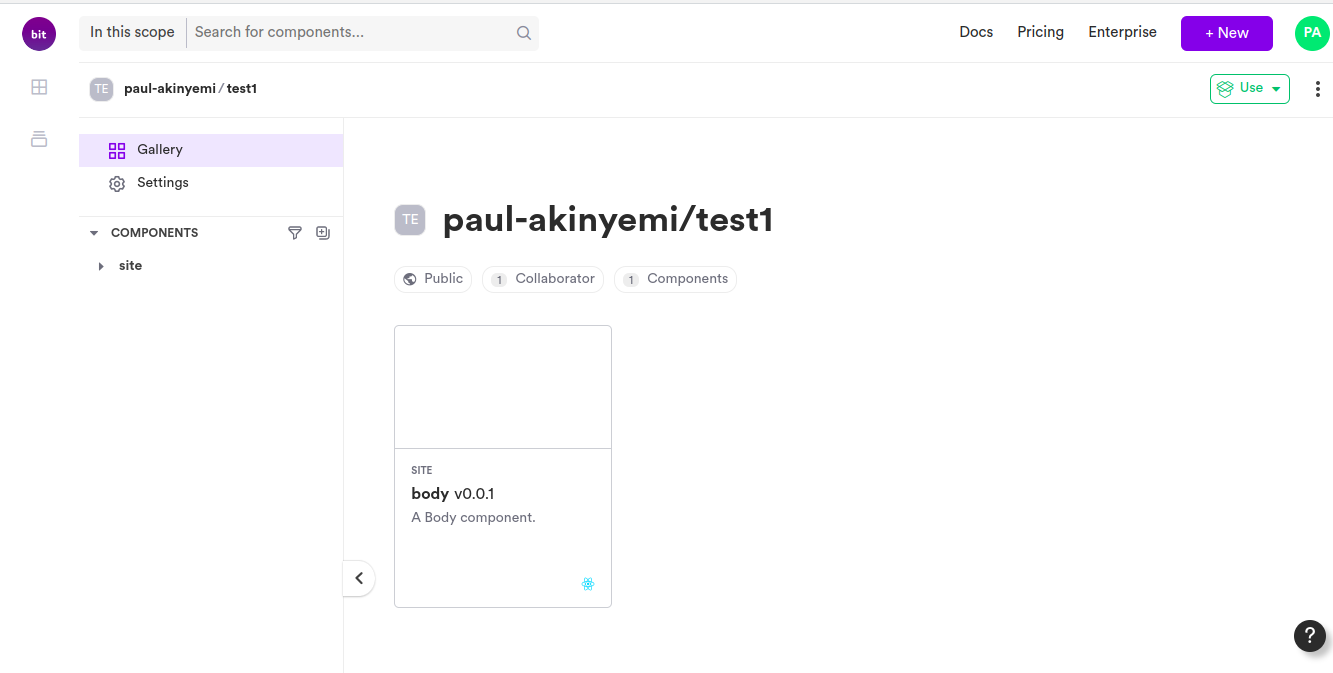
Task: Open the Enterprise link
Action: point(1122,32)
